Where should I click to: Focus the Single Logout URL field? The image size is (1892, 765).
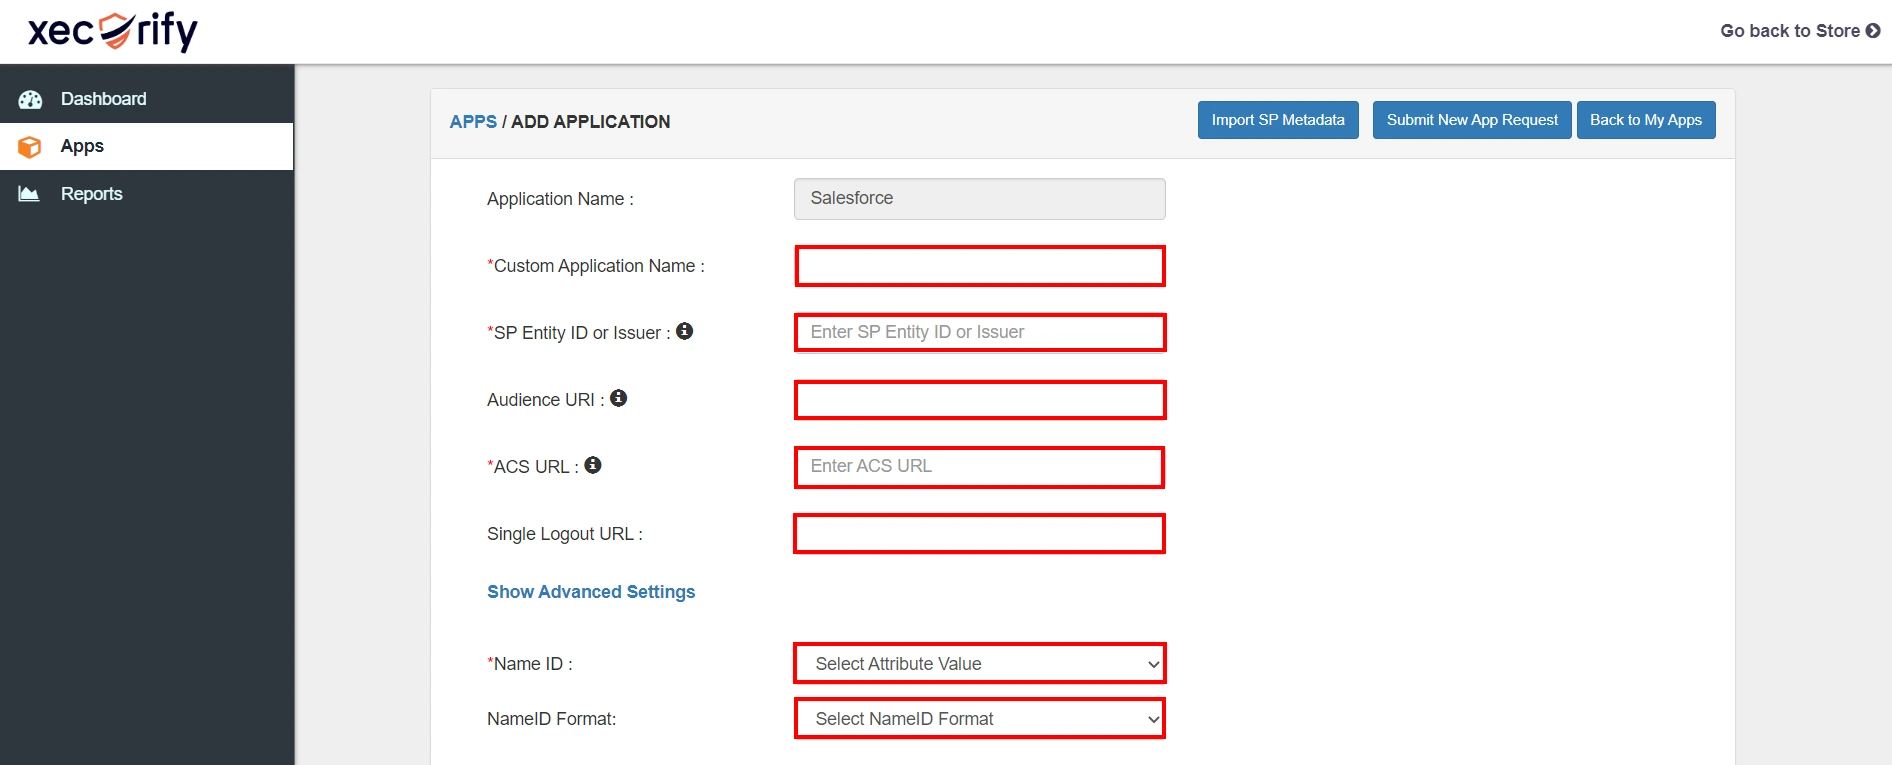(980, 534)
